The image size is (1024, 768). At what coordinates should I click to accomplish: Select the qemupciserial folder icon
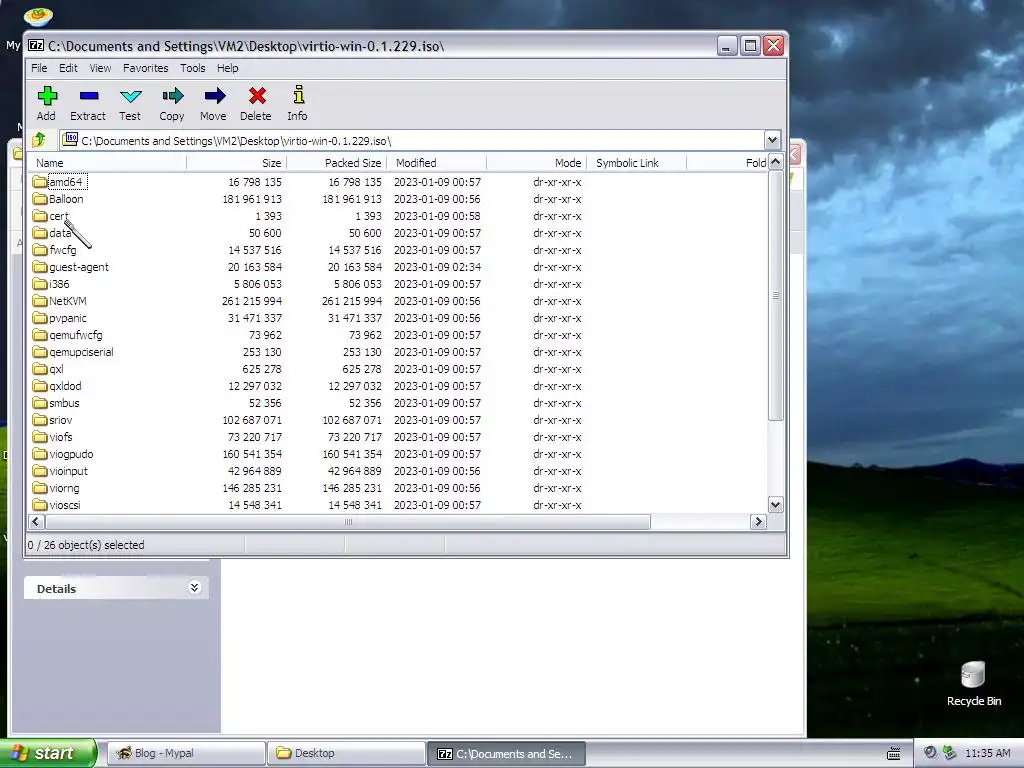(x=40, y=351)
